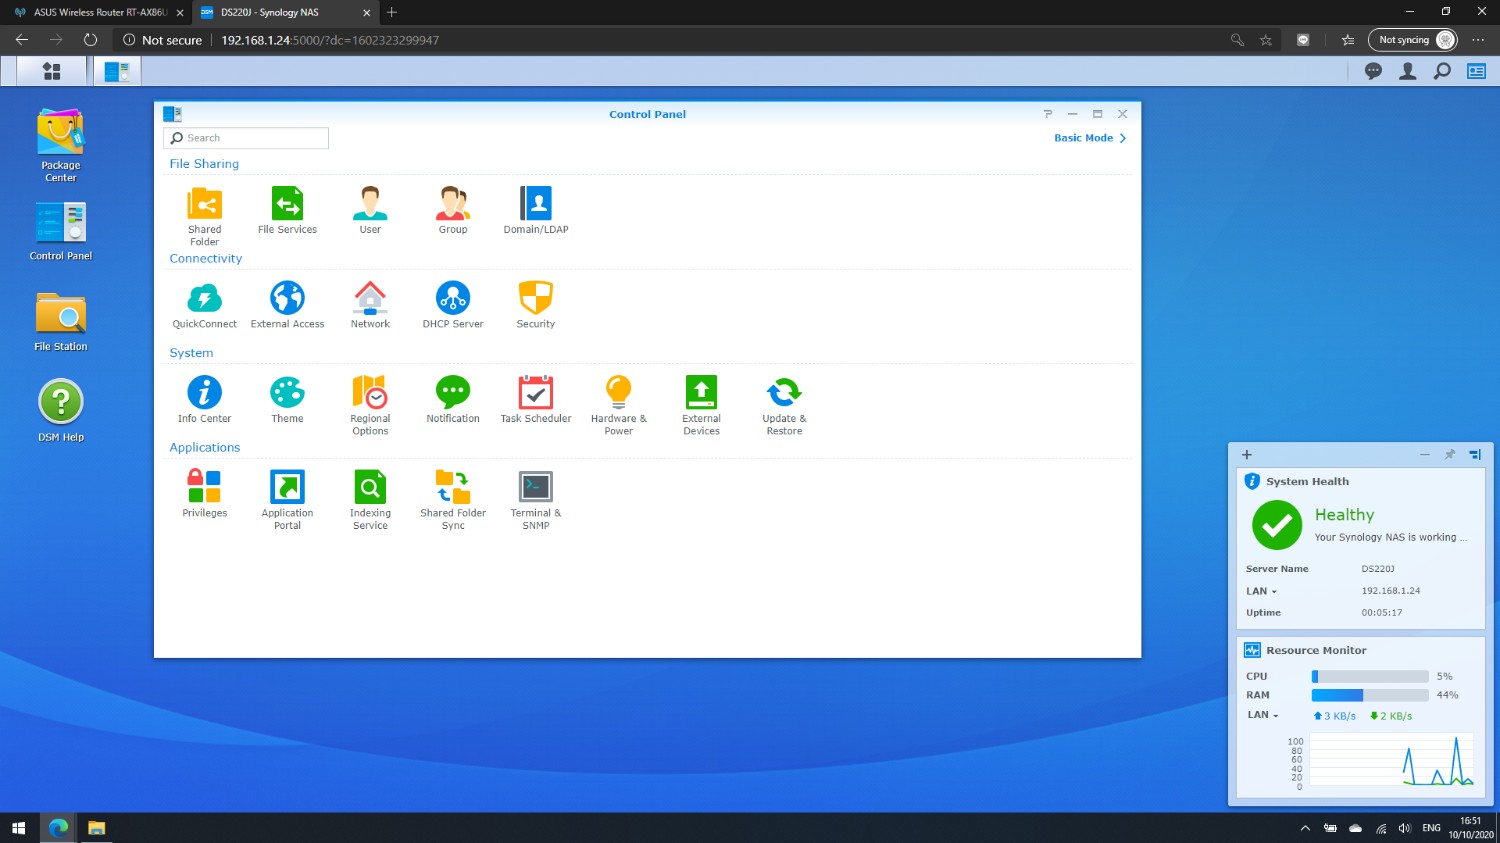The image size is (1500, 843).
Task: Add a widget with the plus button
Action: coord(1246,454)
